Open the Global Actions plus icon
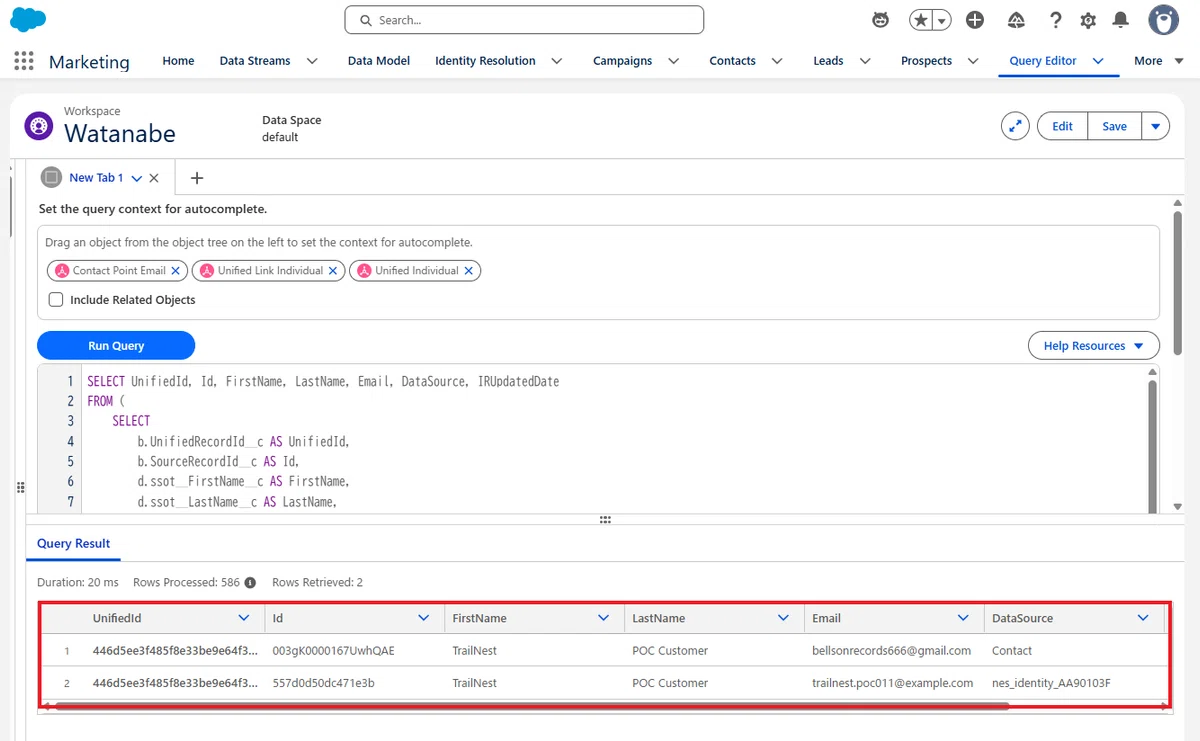1200x741 pixels. coord(975,20)
